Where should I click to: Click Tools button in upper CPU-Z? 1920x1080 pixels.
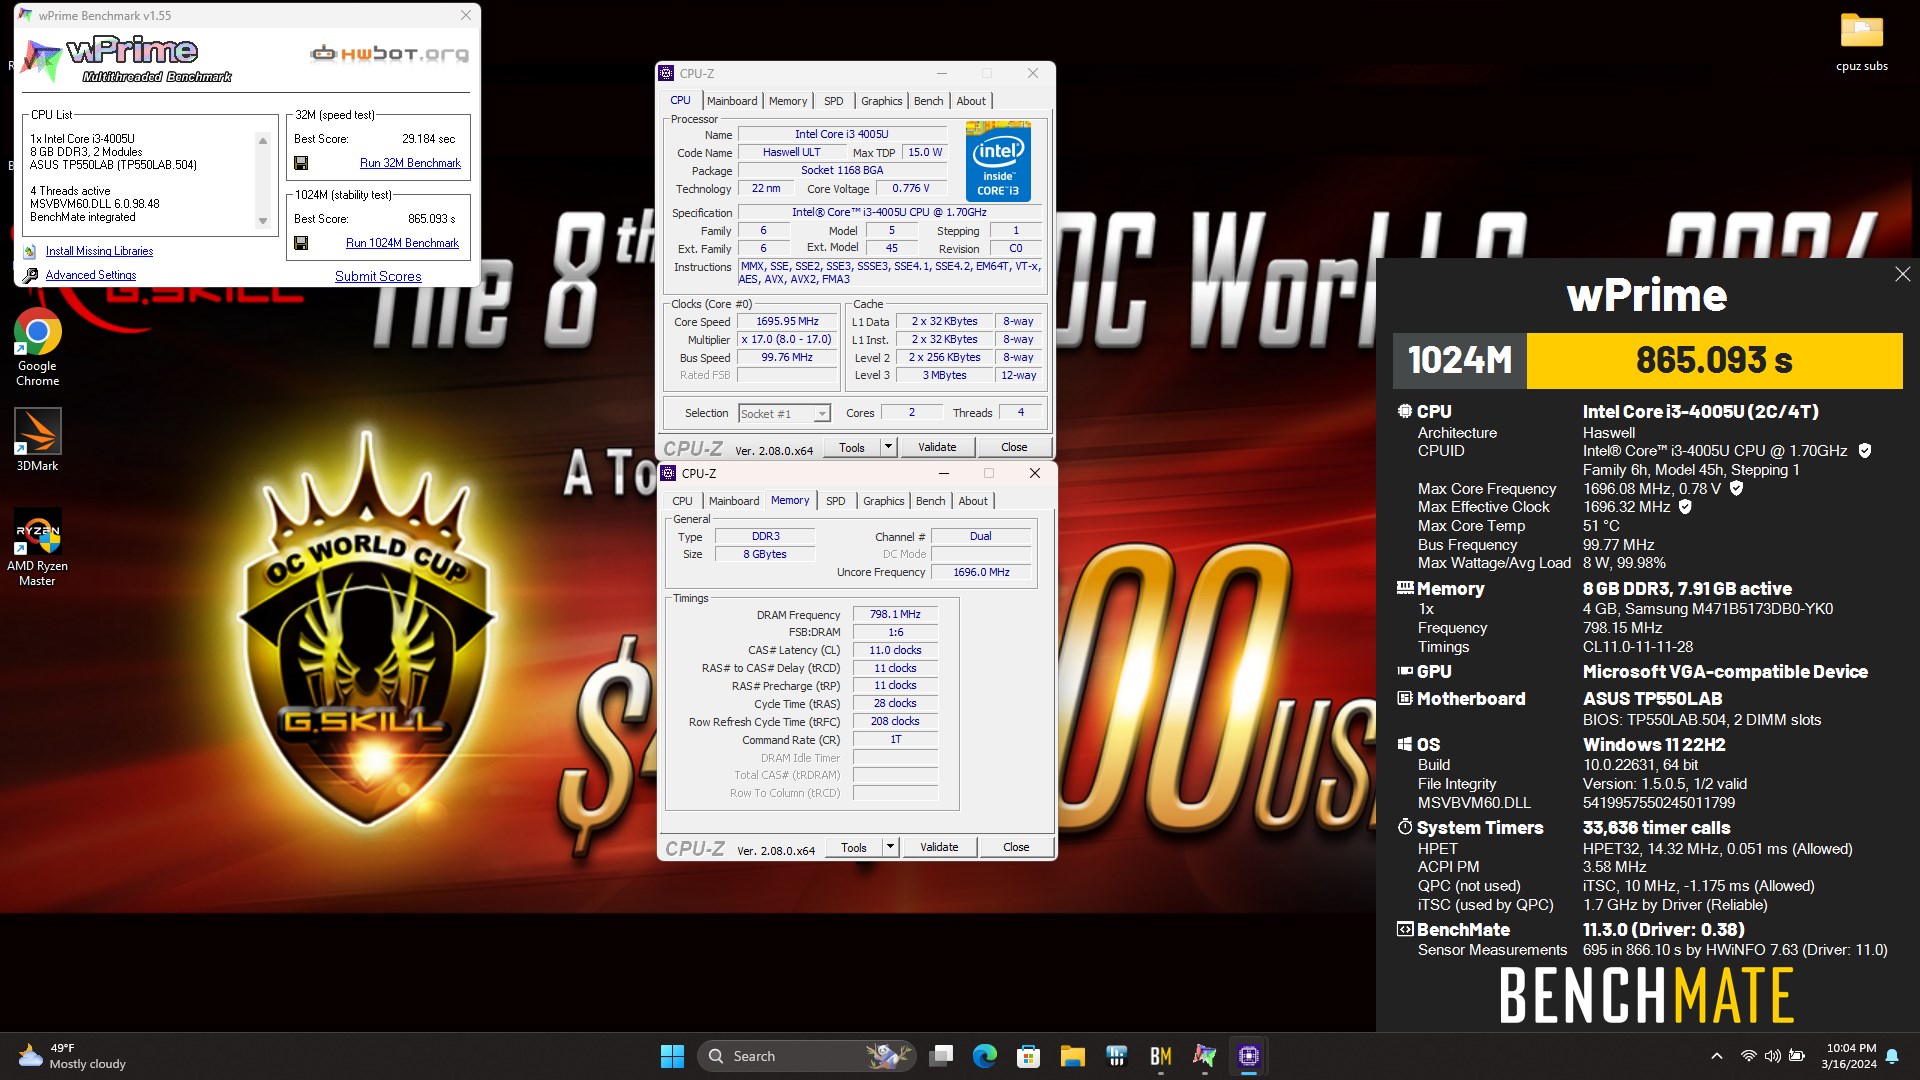(x=852, y=447)
